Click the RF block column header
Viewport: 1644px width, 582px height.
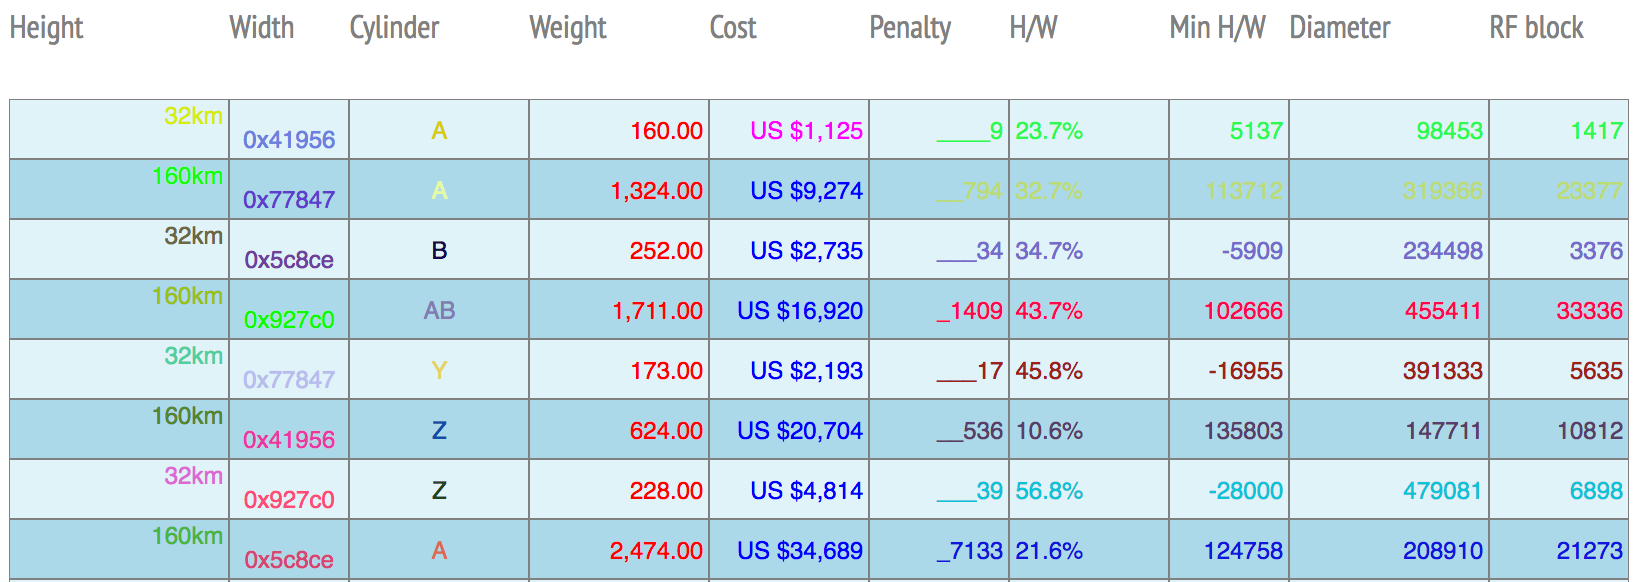point(1536,28)
